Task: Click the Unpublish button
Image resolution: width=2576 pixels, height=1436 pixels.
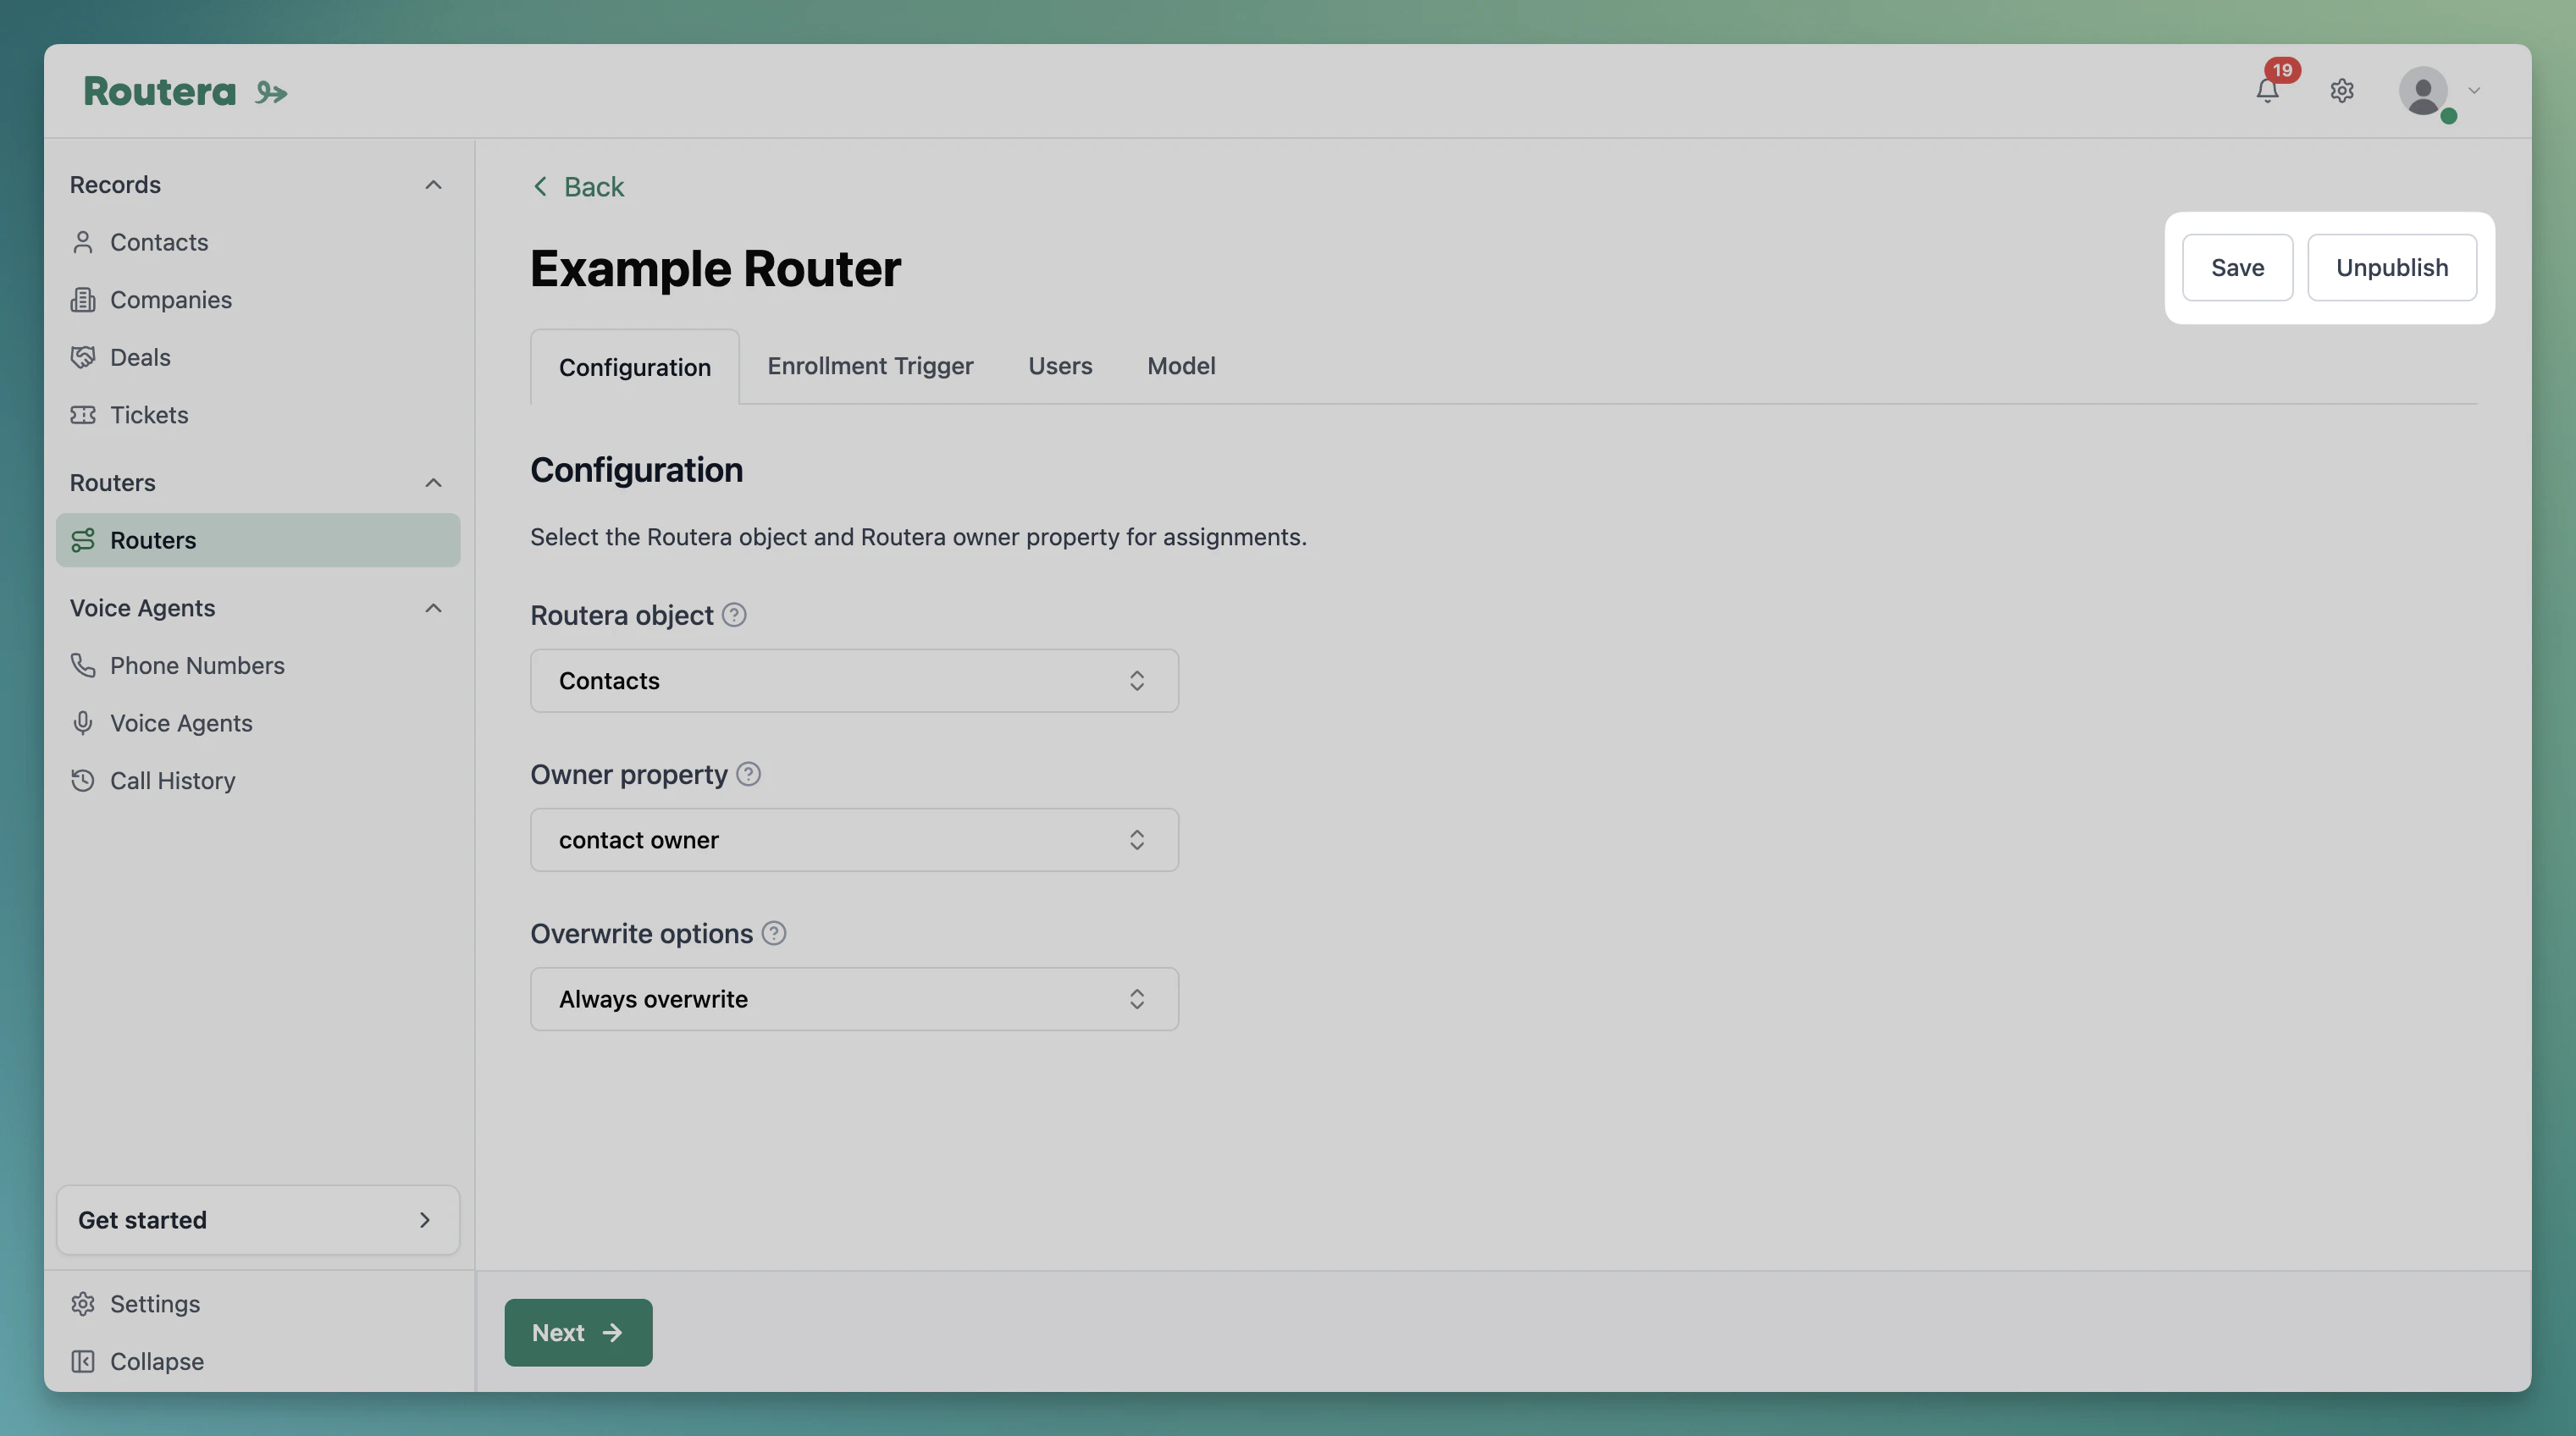Action: [2392, 268]
